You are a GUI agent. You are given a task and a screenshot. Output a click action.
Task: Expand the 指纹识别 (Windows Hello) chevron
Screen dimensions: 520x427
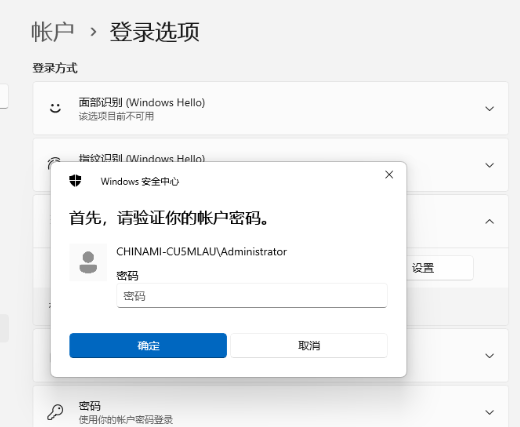(x=489, y=165)
